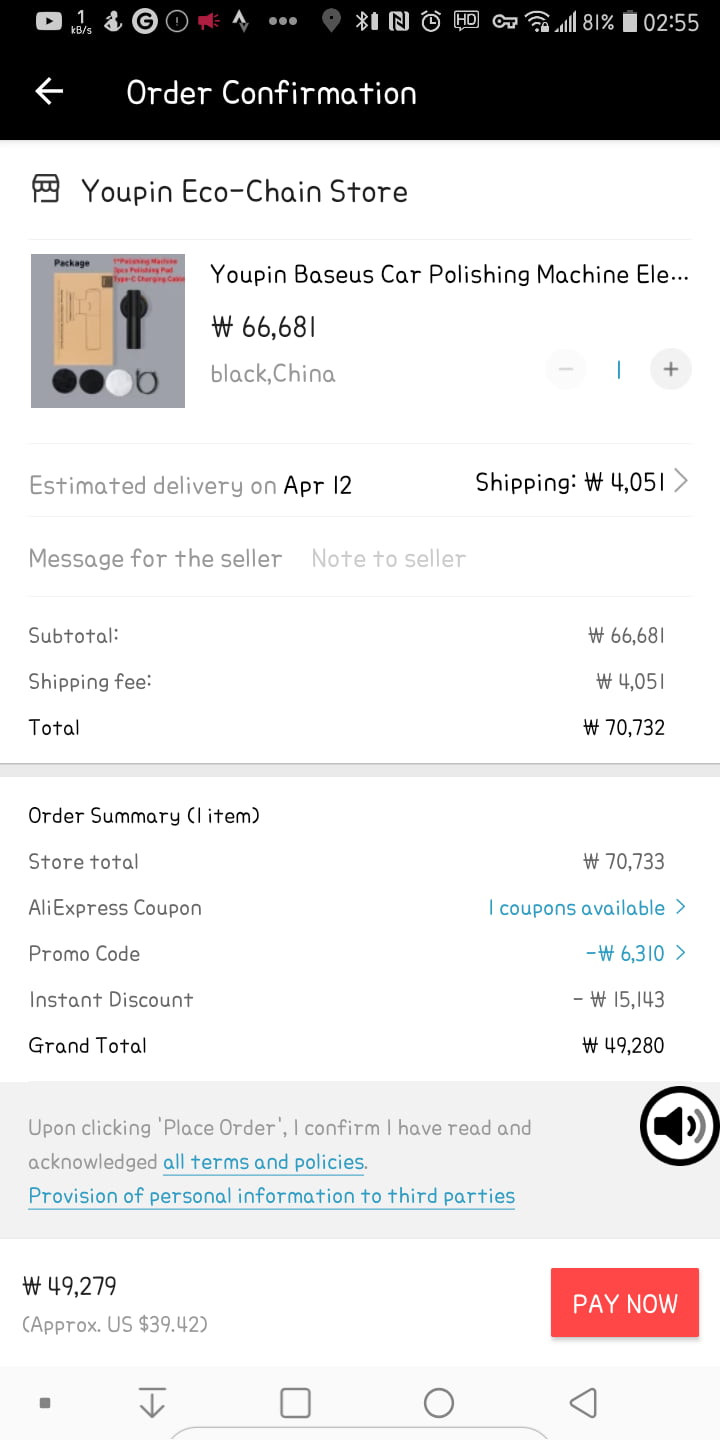Open the Youpin Baseus Car Polishing Machine title
The image size is (720, 1440).
tap(449, 275)
